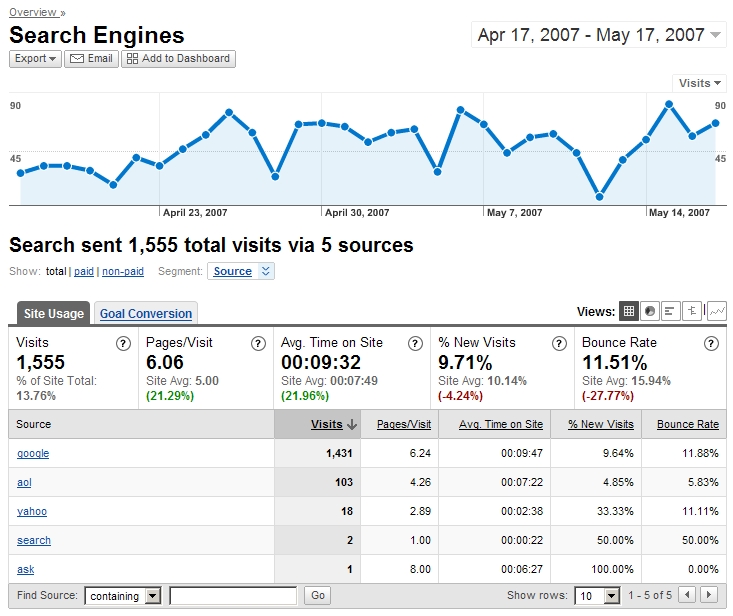
Task: Open the google source link
Action: click(33, 454)
